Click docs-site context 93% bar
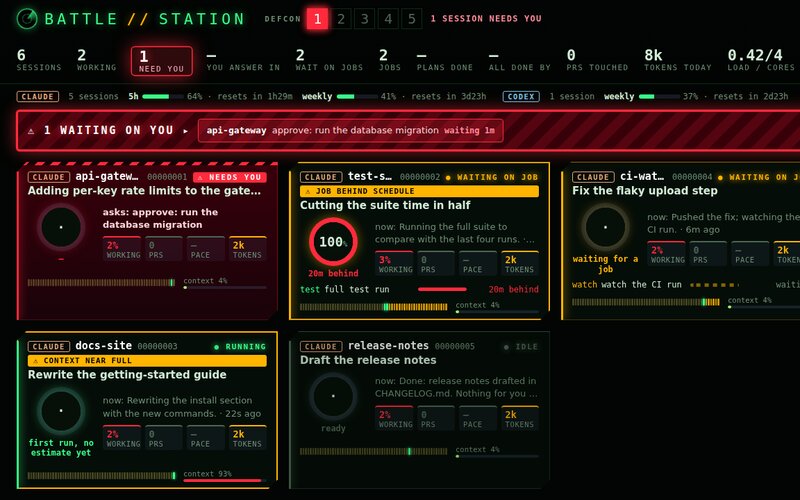 (225, 480)
